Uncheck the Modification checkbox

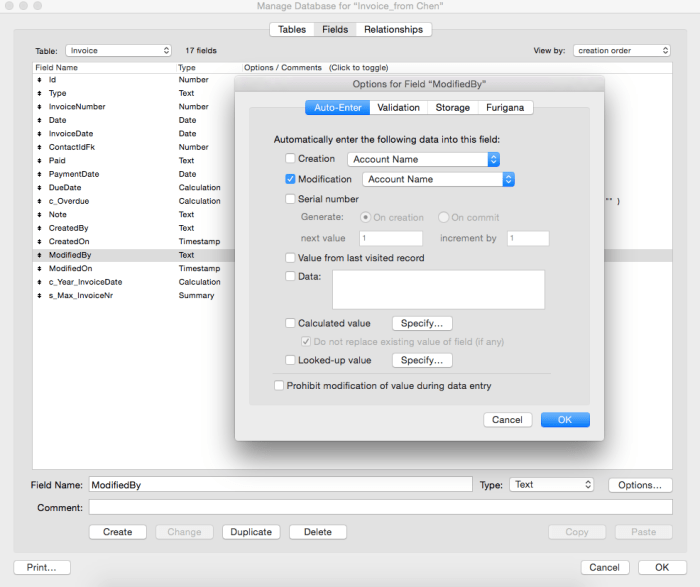click(291, 180)
